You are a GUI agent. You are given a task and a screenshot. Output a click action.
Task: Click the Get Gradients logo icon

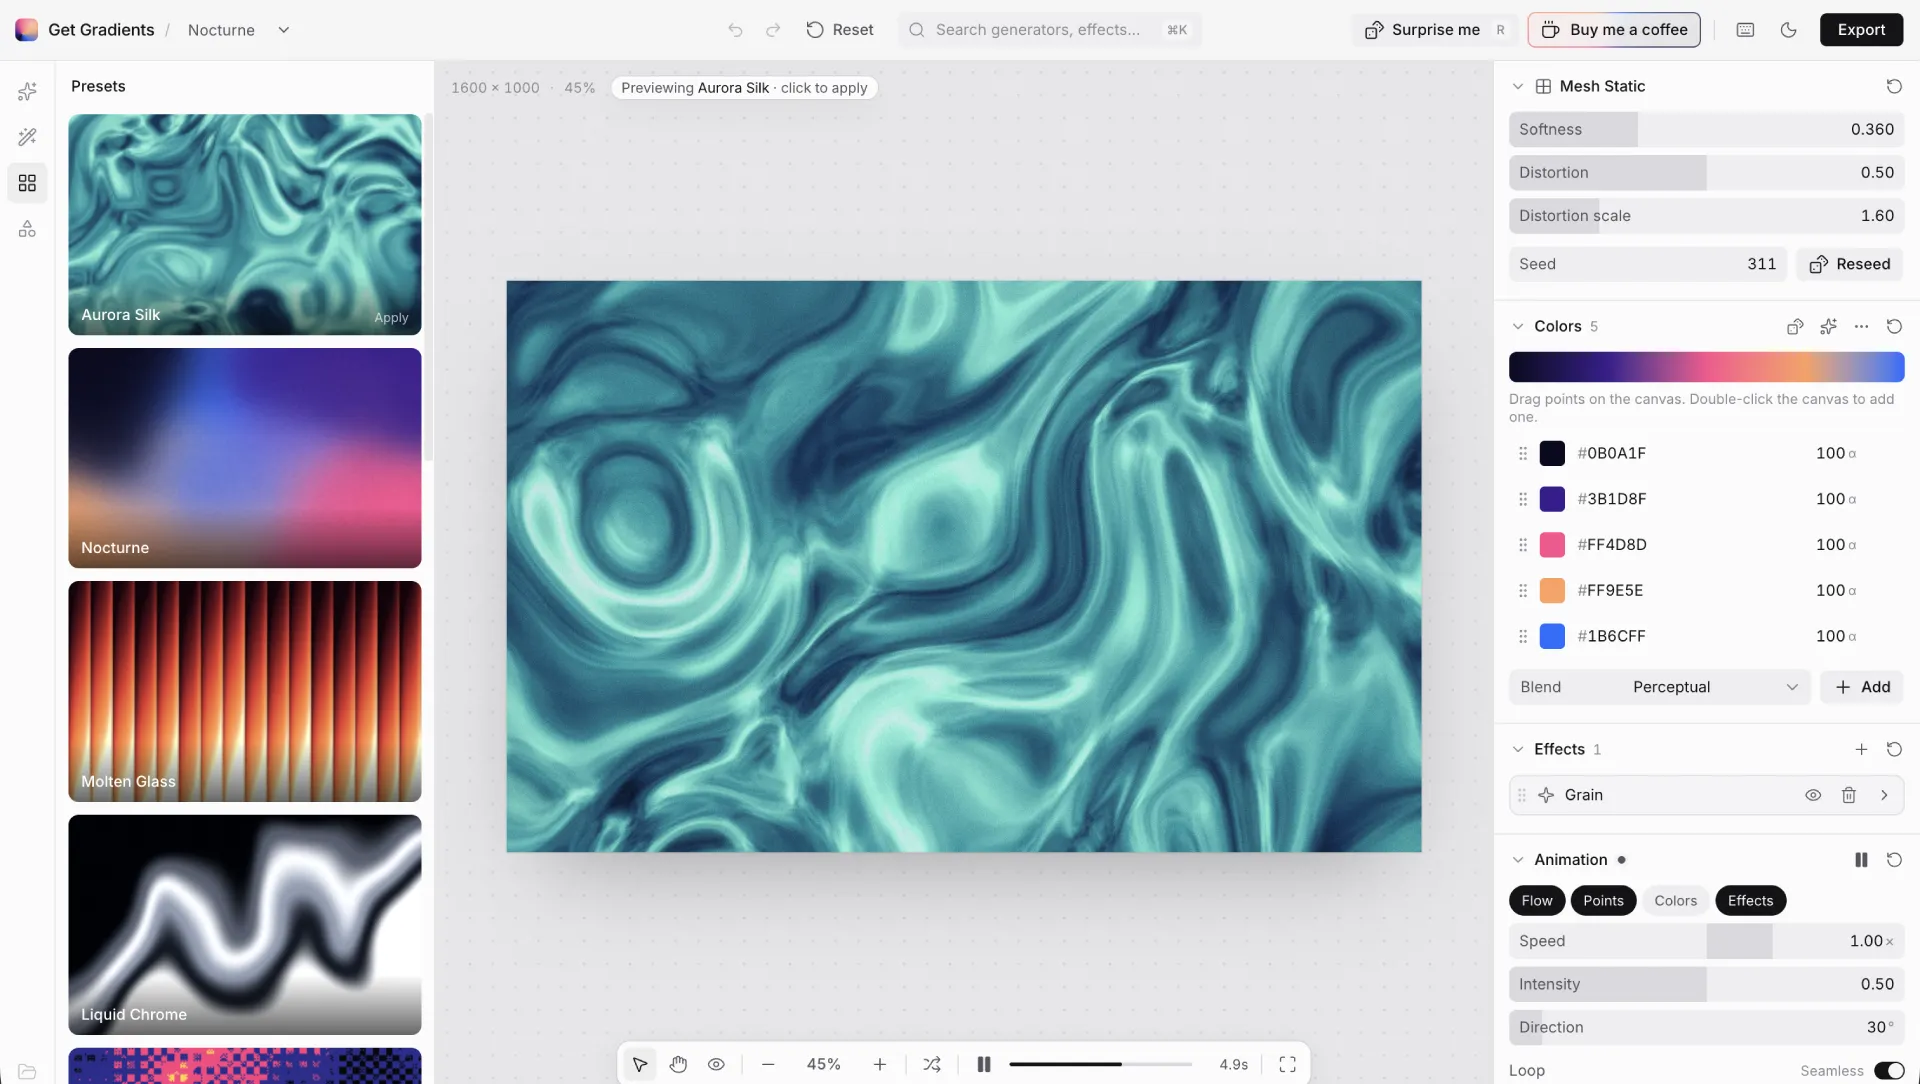coord(27,30)
